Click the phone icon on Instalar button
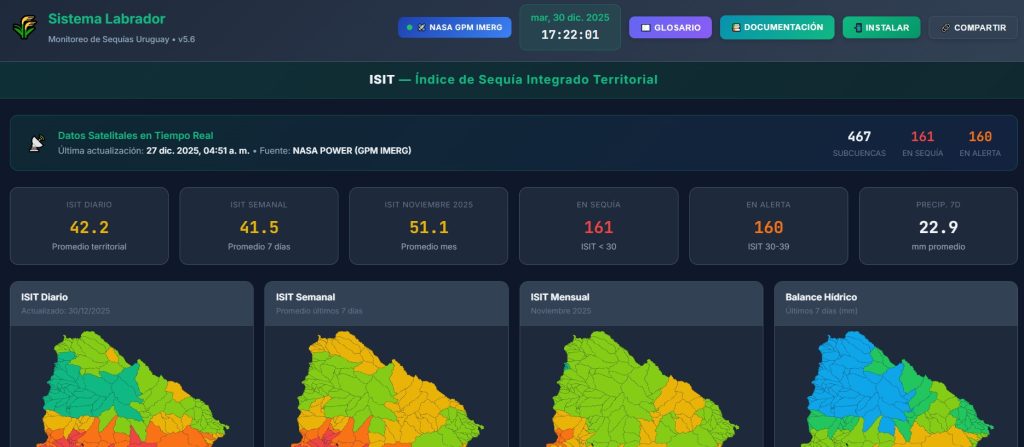 coord(858,28)
